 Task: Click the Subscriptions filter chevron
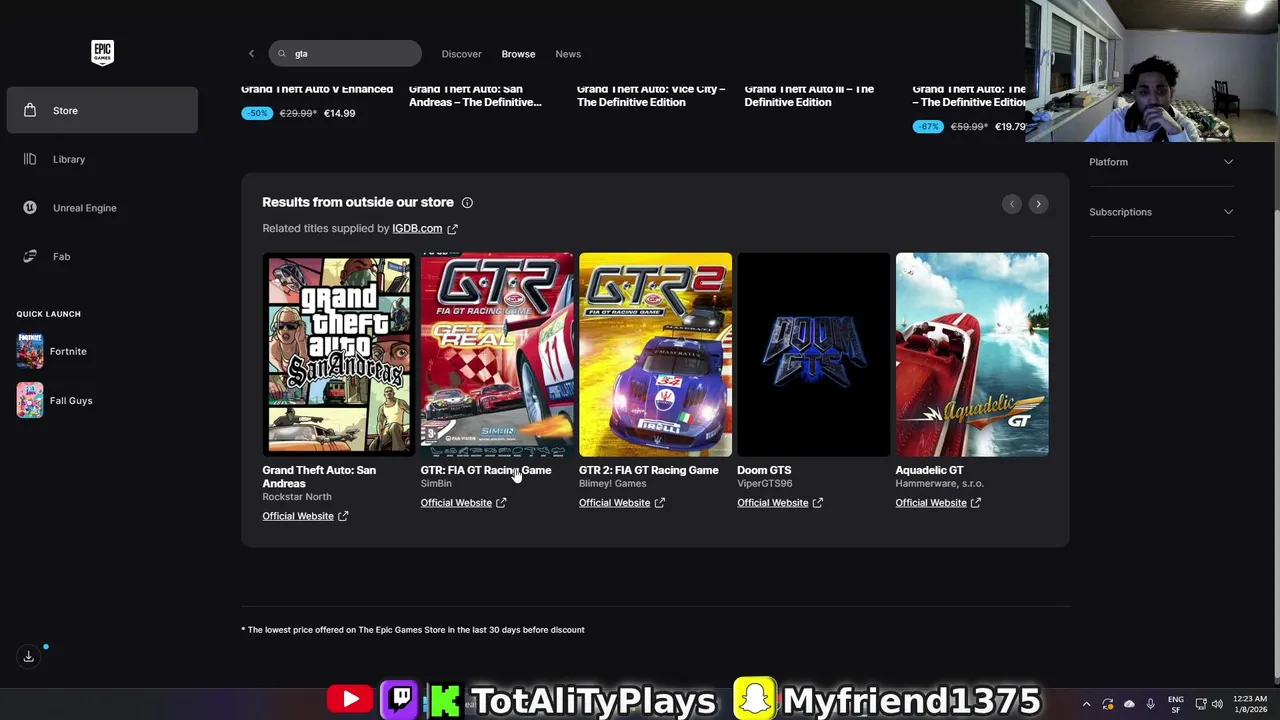point(1228,212)
